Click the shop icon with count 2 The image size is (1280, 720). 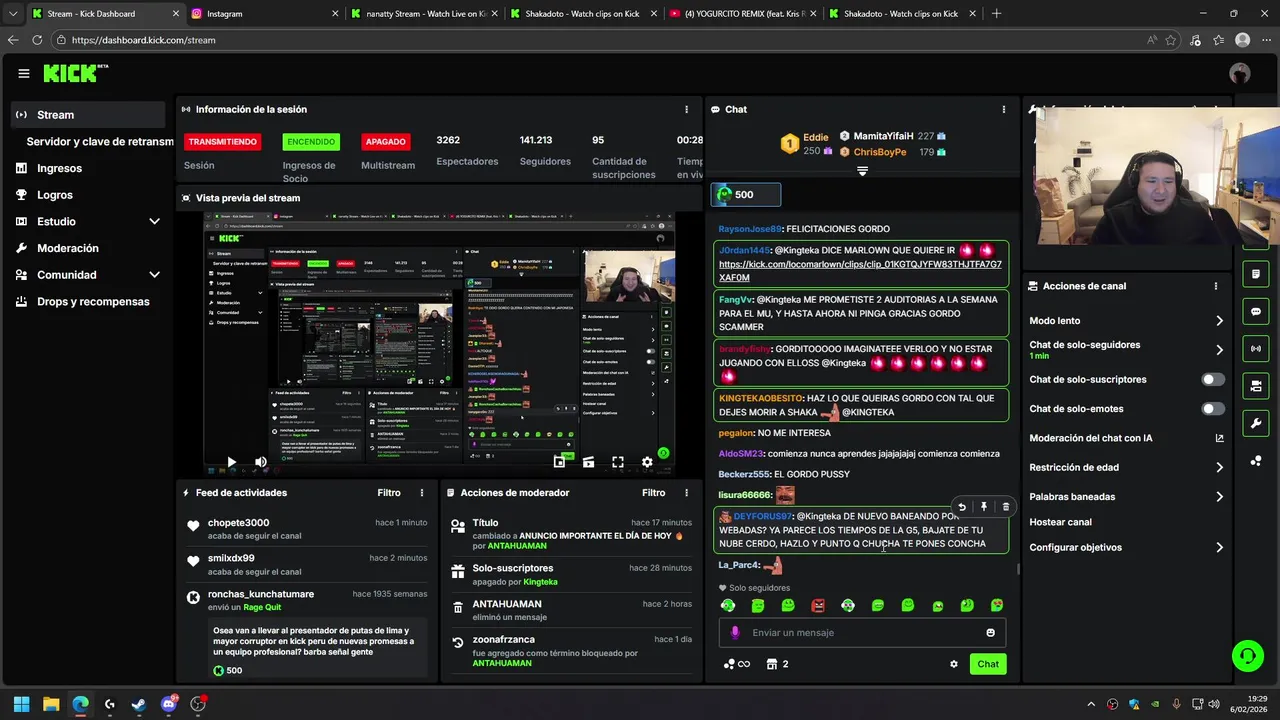pyautogui.click(x=777, y=664)
